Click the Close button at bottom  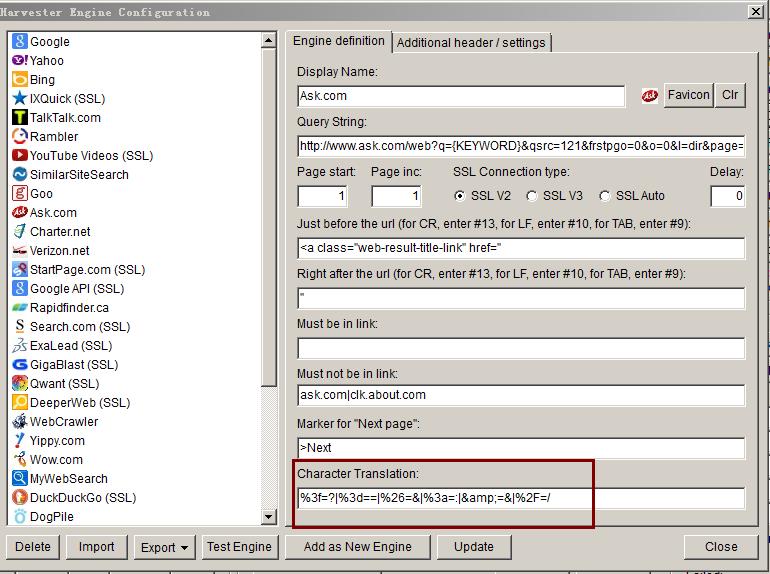click(721, 547)
